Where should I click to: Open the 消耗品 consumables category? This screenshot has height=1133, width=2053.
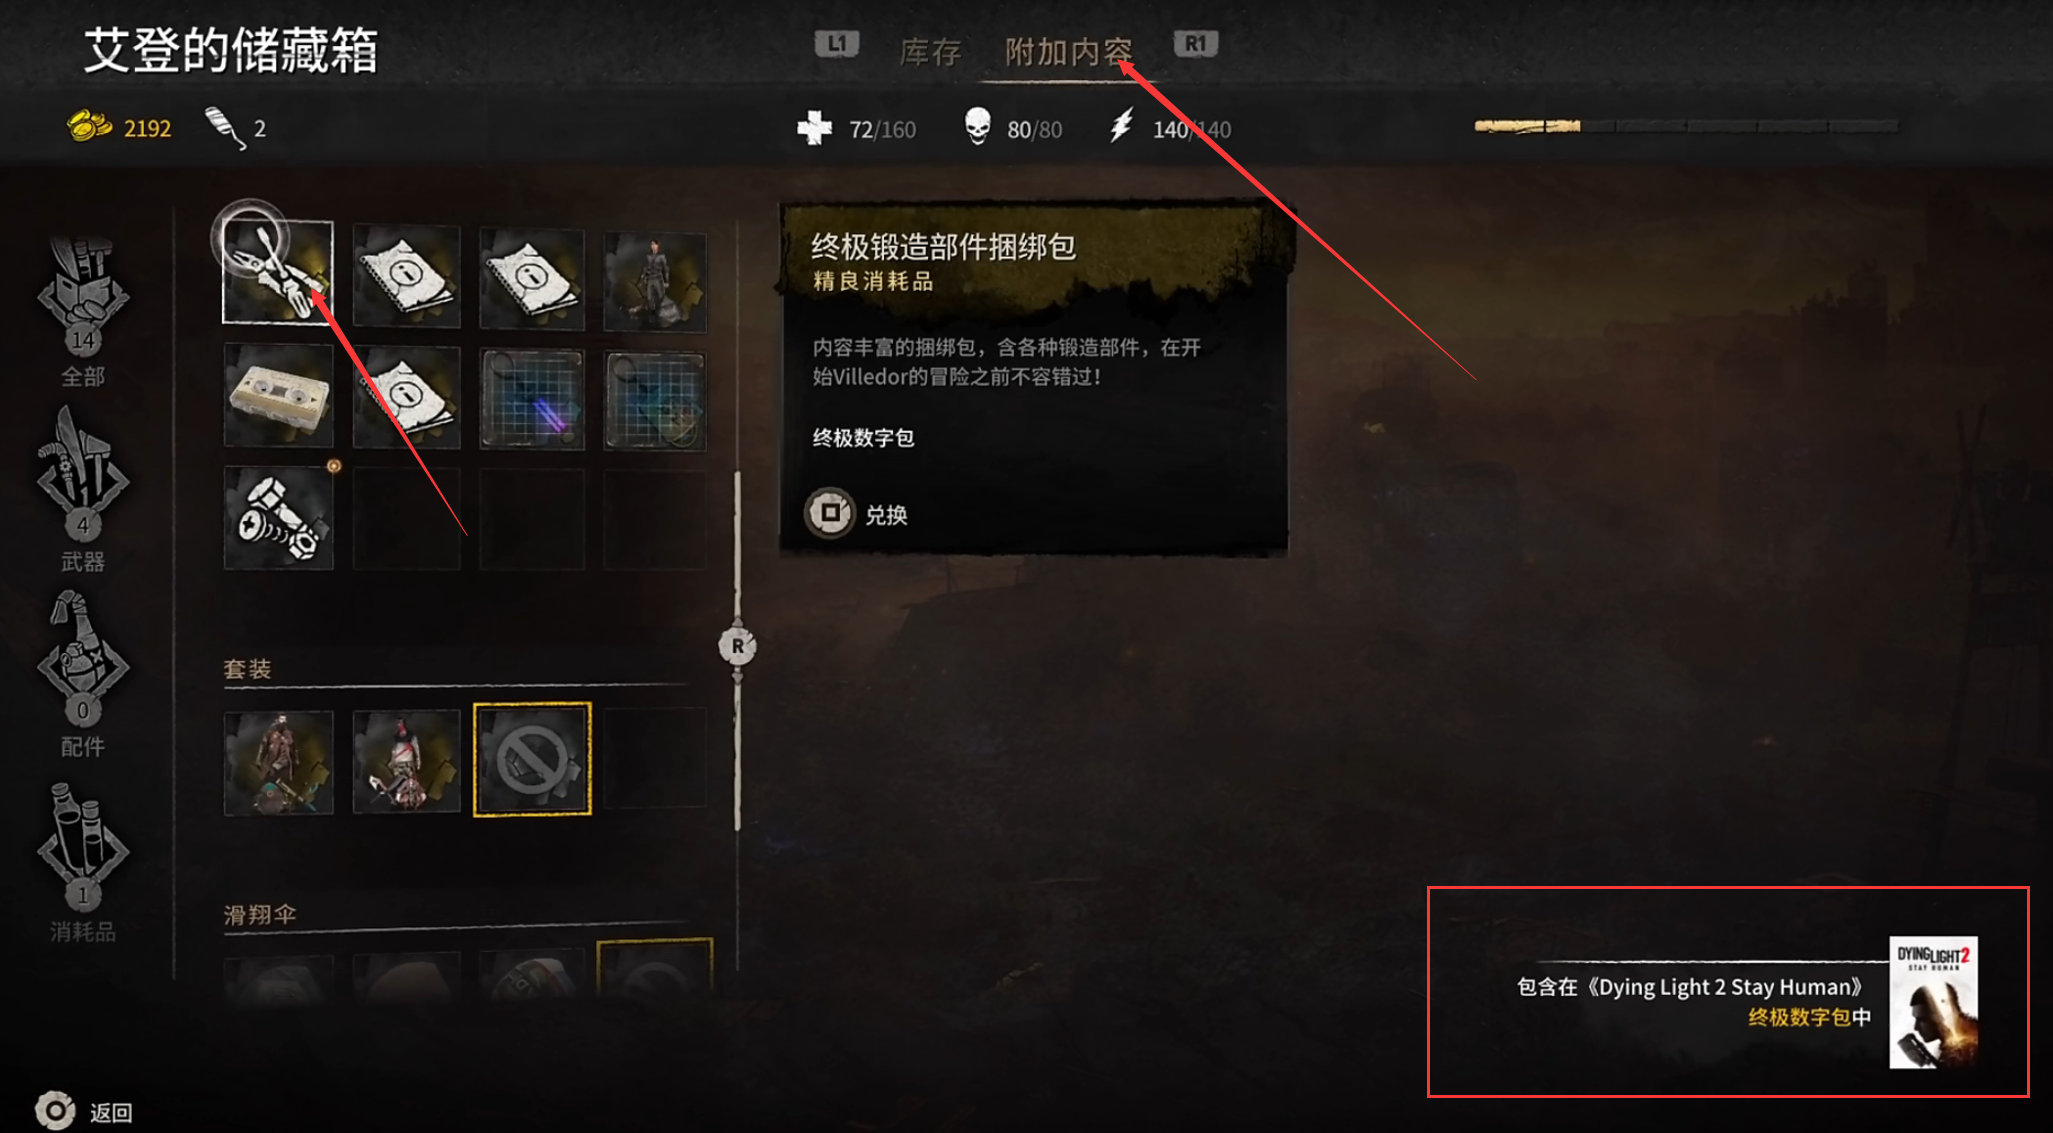(x=83, y=862)
